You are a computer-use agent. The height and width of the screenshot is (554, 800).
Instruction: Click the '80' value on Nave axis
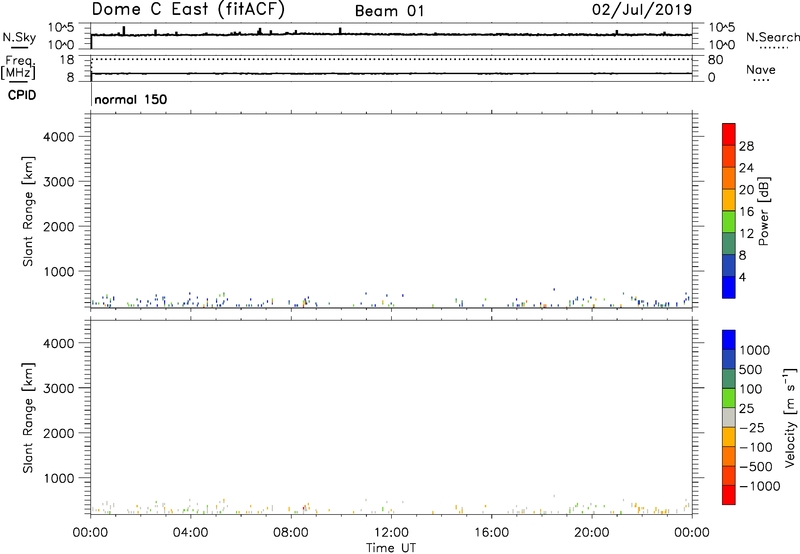[x=715, y=60]
